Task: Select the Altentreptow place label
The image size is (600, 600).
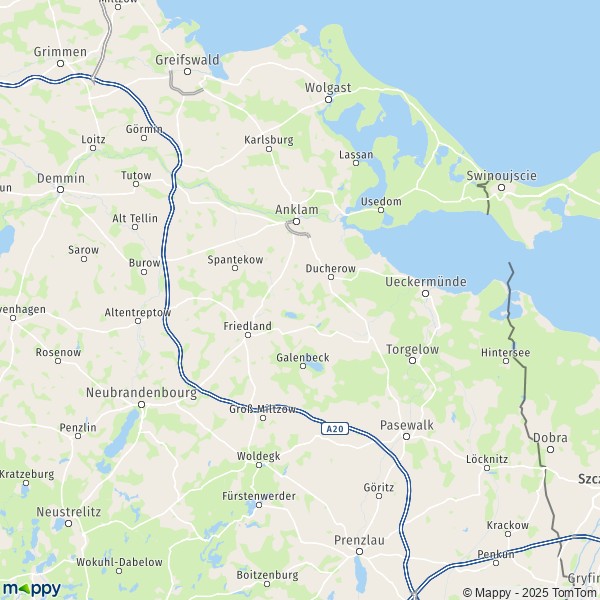Action: coord(138,313)
